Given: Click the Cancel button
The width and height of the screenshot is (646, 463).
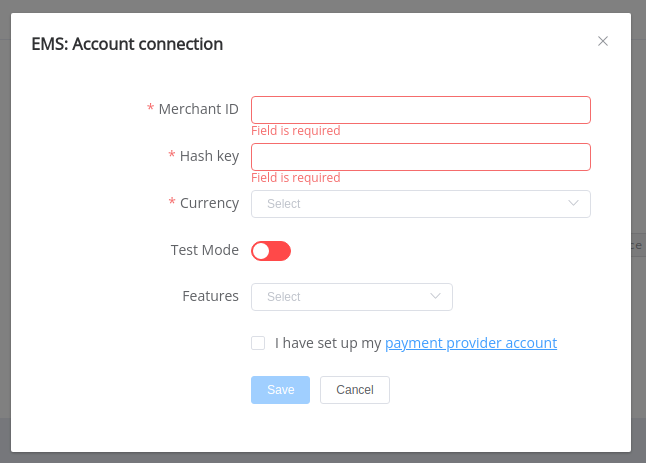Looking at the screenshot, I should 355,390.
